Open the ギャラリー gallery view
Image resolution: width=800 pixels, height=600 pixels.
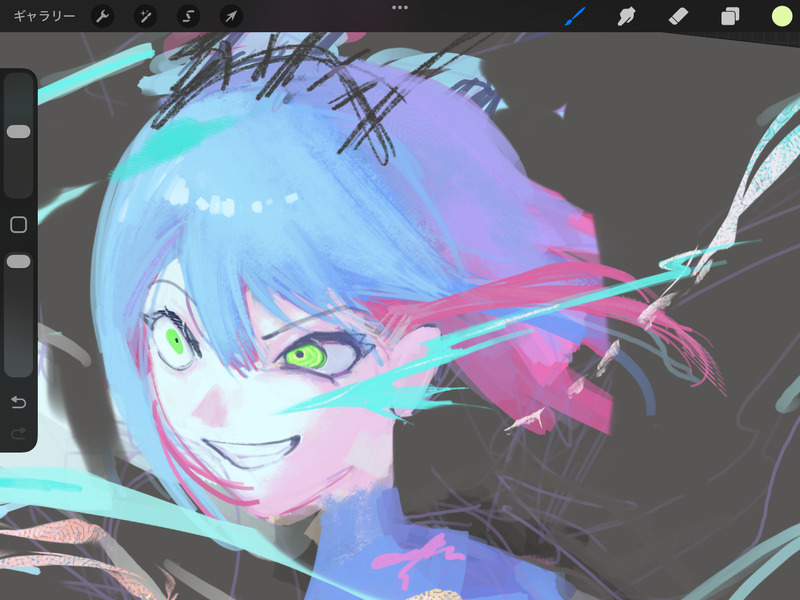tap(44, 16)
